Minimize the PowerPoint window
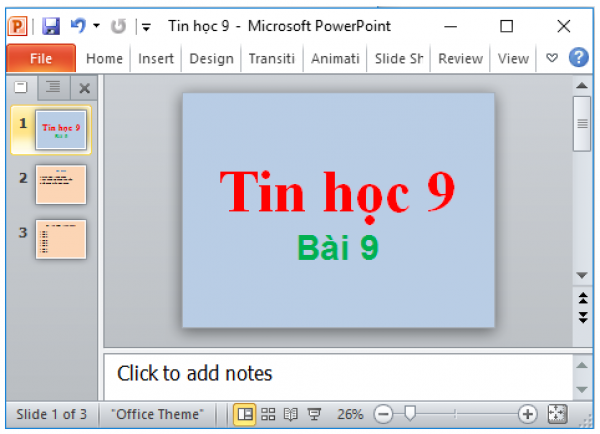This screenshot has height=434, width=600. click(x=450, y=26)
